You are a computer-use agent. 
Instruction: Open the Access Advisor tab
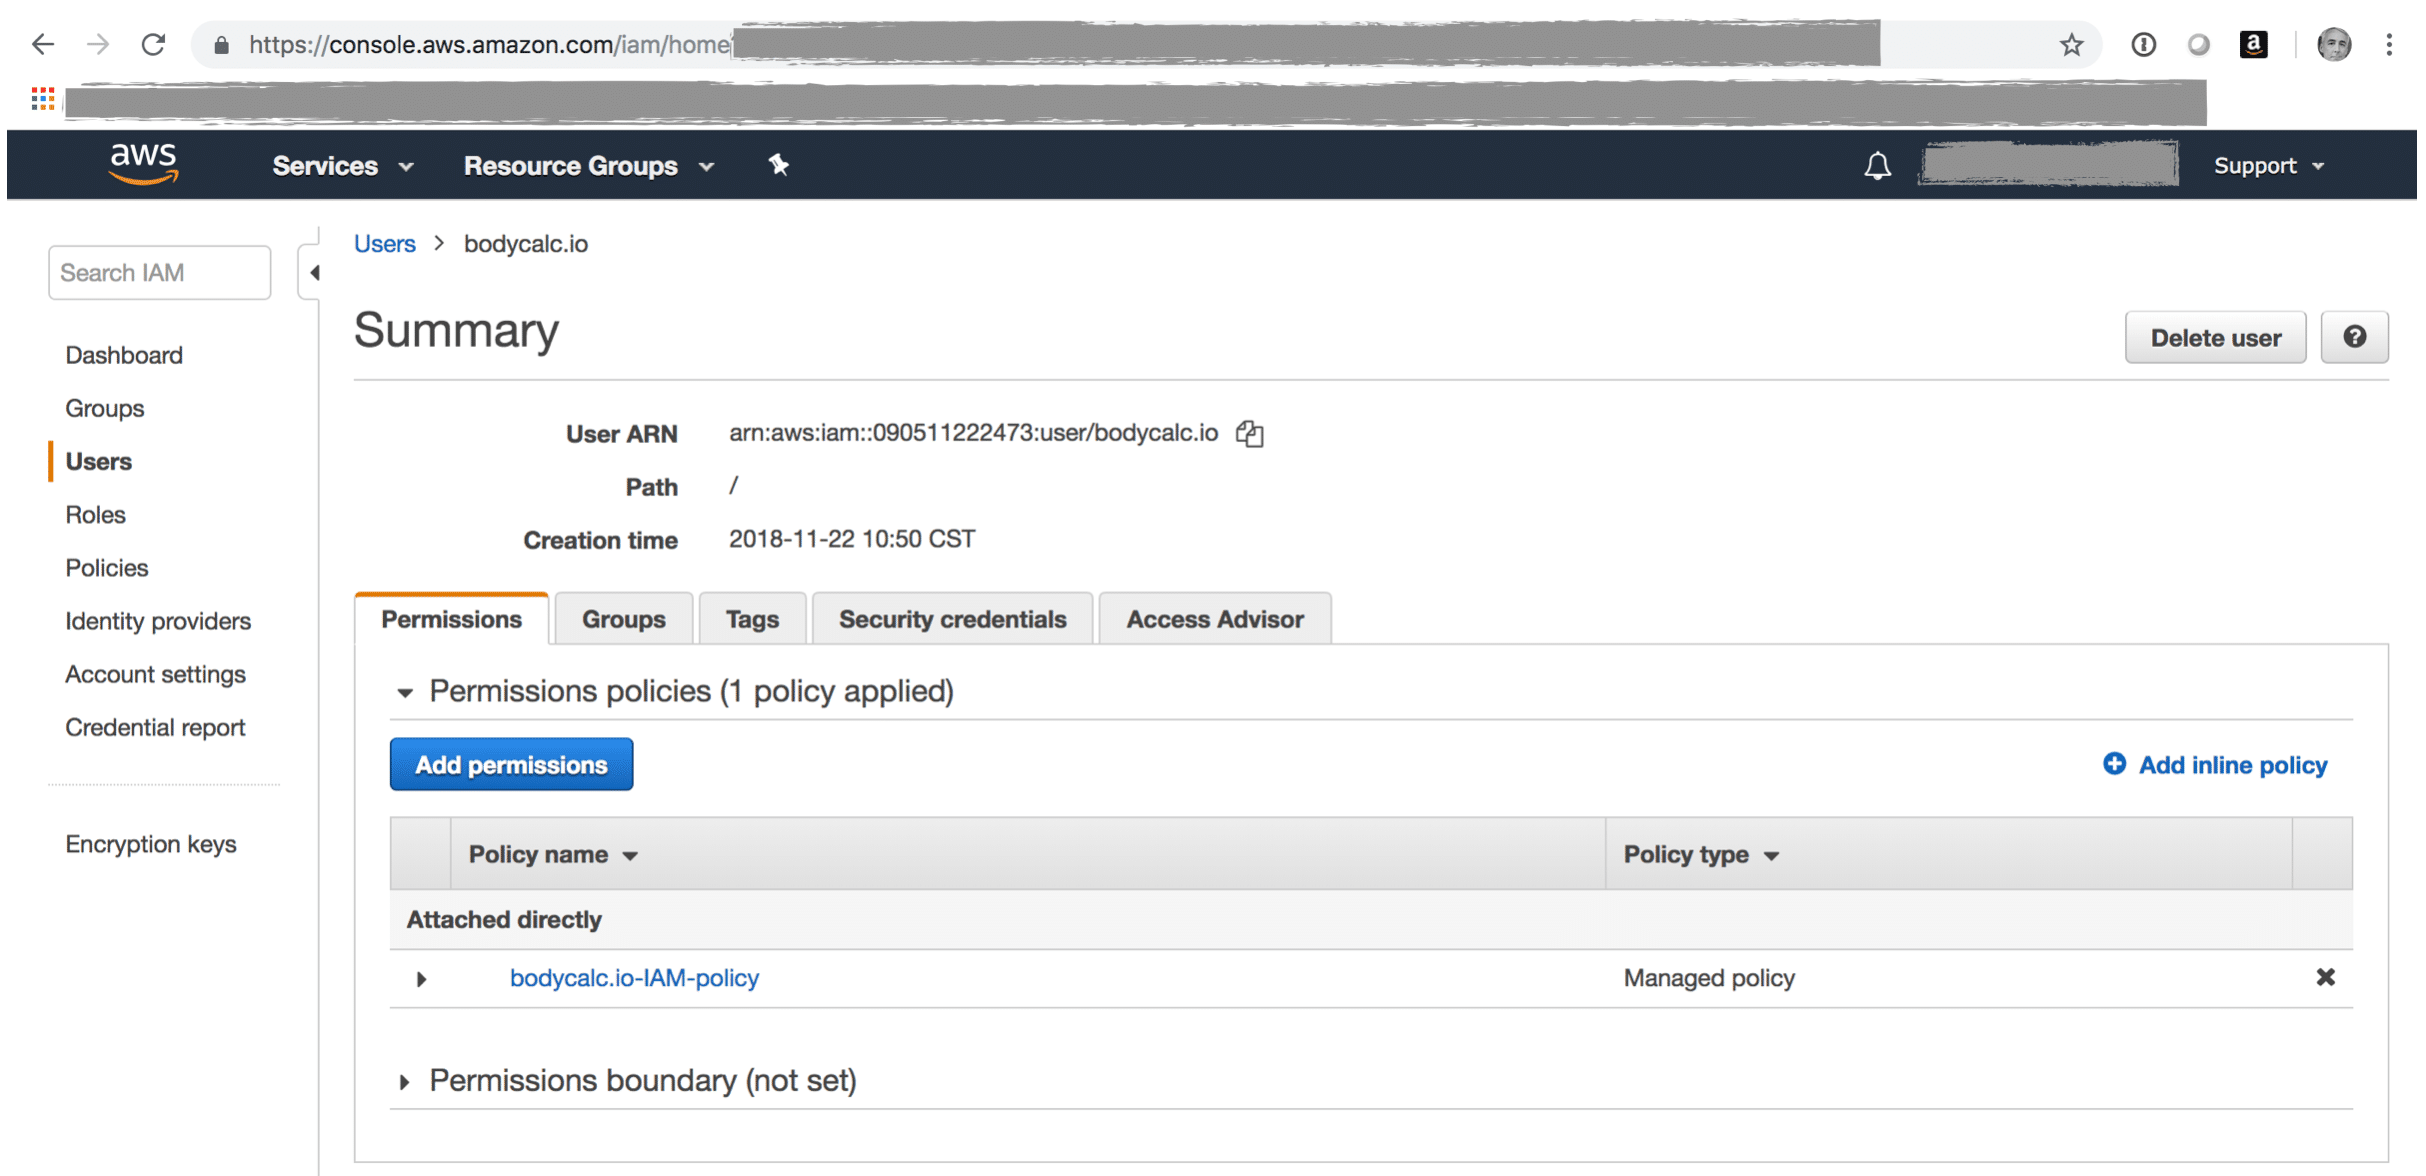(1214, 619)
